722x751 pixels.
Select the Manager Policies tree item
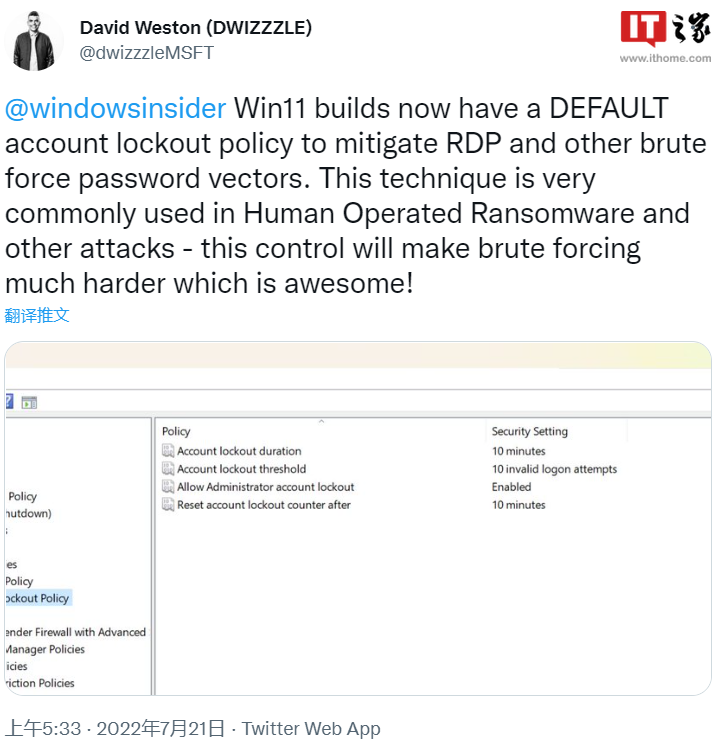tap(44, 649)
